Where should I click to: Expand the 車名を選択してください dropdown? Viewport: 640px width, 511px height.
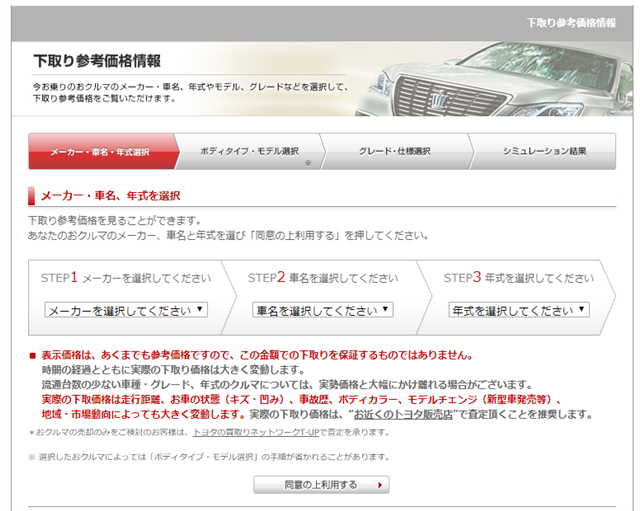pos(327,310)
